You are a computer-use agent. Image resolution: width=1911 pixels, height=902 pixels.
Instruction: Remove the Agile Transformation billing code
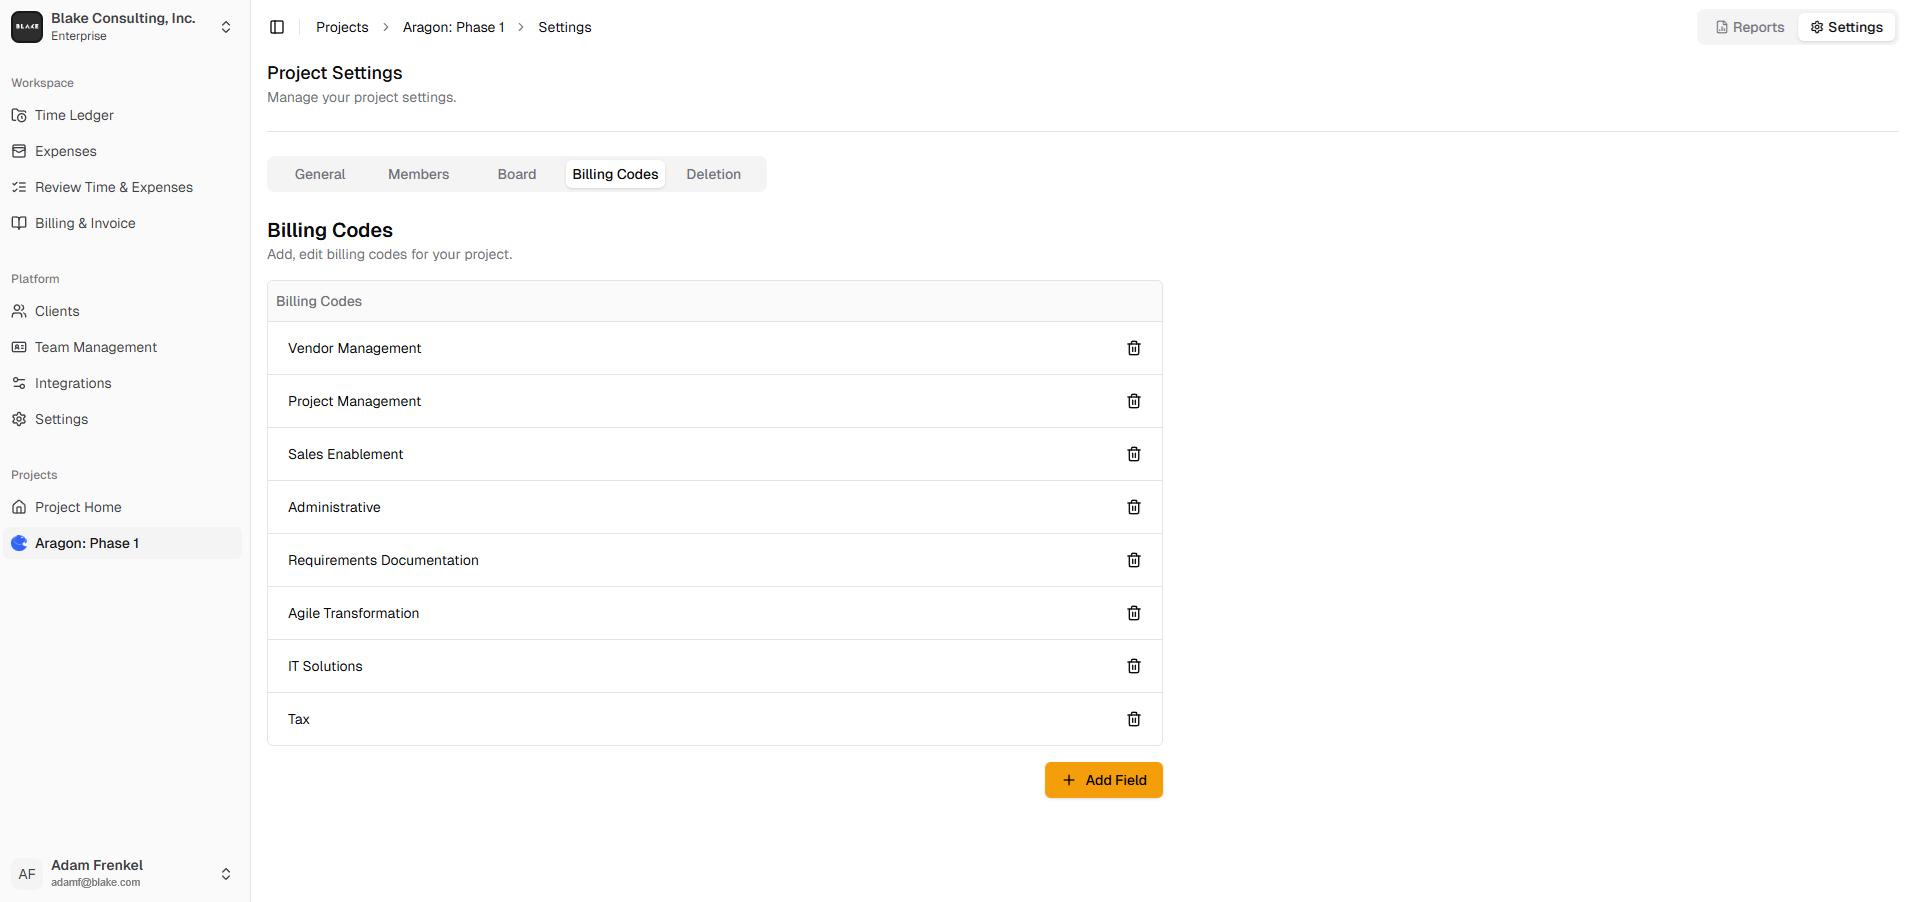(x=1134, y=613)
